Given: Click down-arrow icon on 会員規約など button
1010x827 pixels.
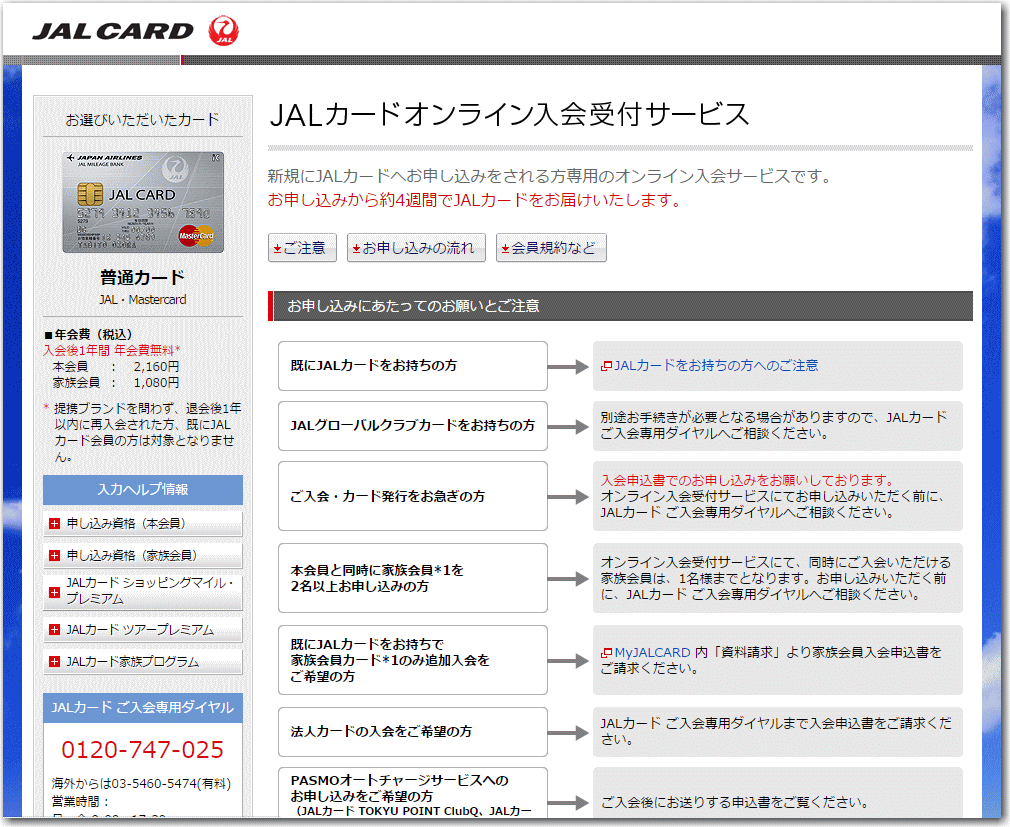Looking at the screenshot, I should tap(506, 249).
